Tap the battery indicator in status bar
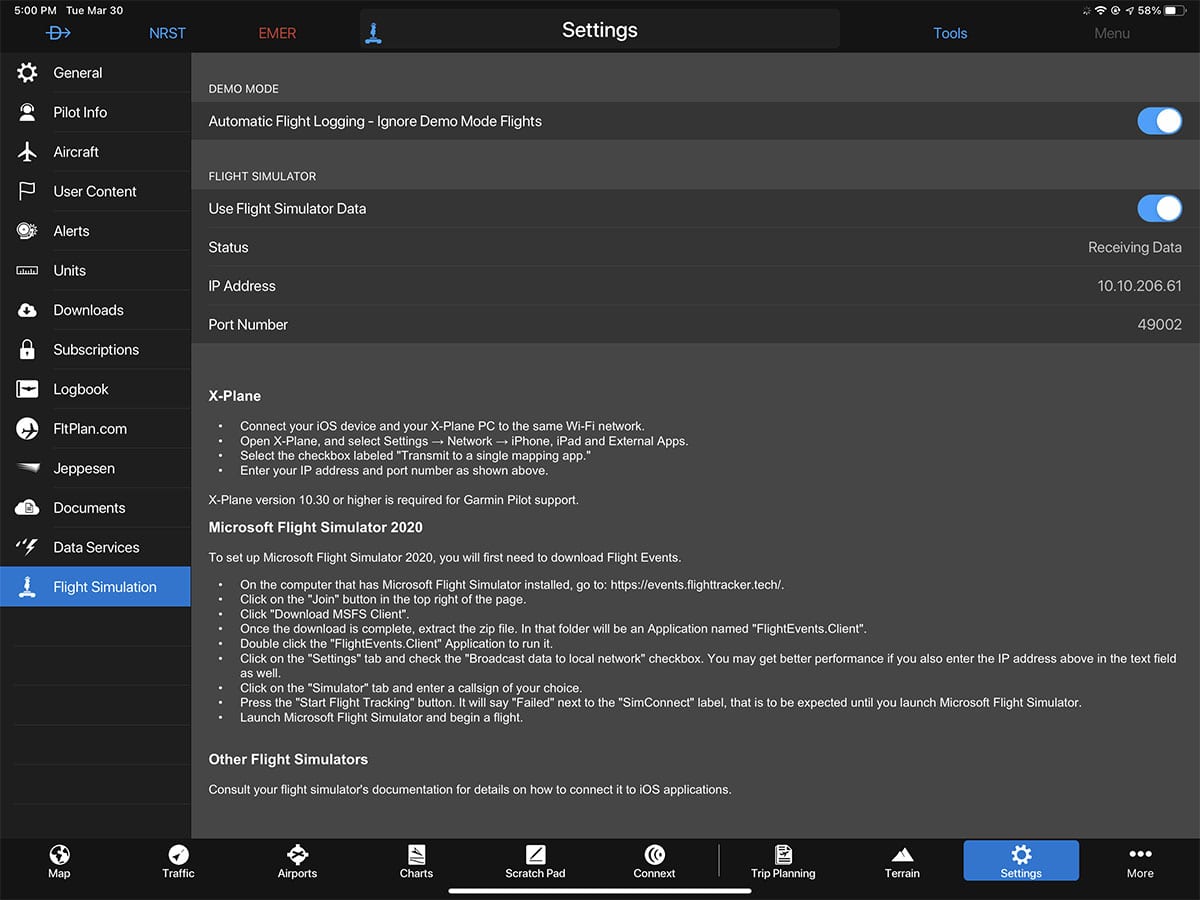Viewport: 1200px width, 900px height. [x=1173, y=10]
